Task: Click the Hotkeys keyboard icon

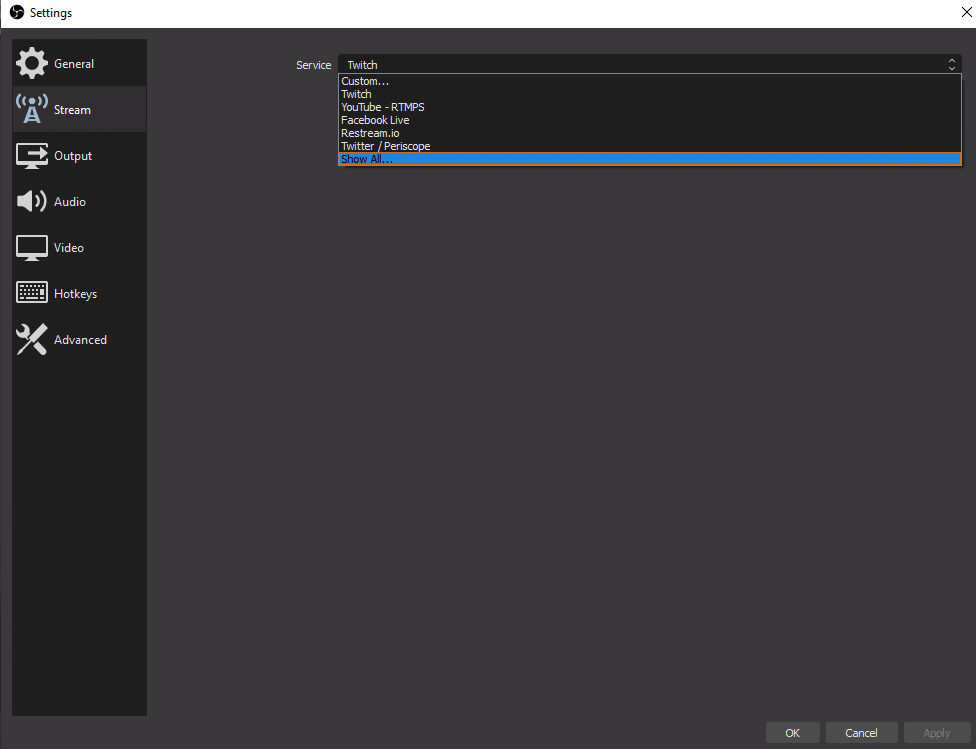Action: coord(32,292)
